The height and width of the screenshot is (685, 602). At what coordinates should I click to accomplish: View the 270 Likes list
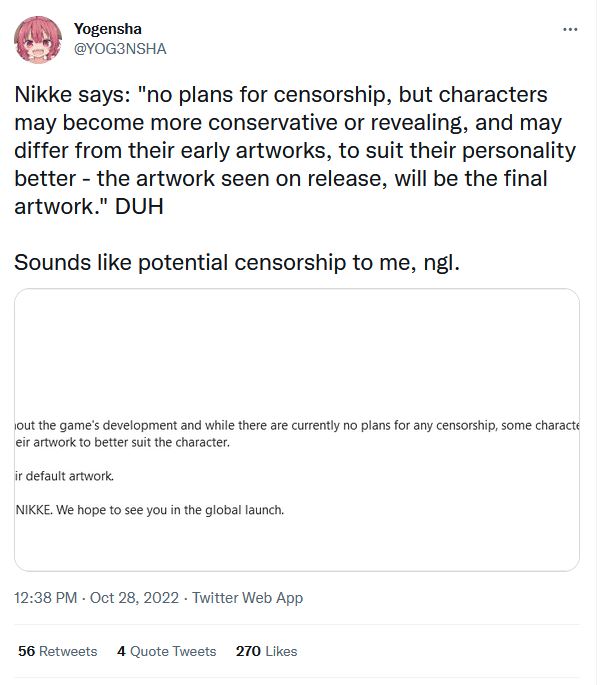click(x=266, y=651)
